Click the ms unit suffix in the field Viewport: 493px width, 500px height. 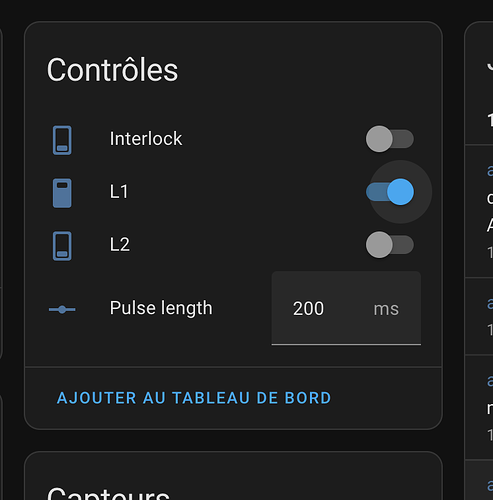(x=386, y=309)
